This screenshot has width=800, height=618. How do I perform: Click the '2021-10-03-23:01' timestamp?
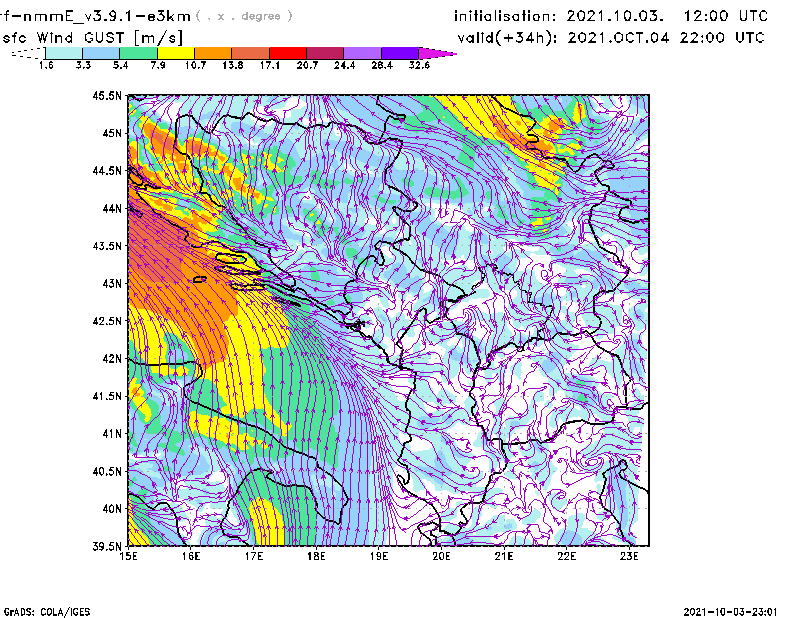point(730,612)
